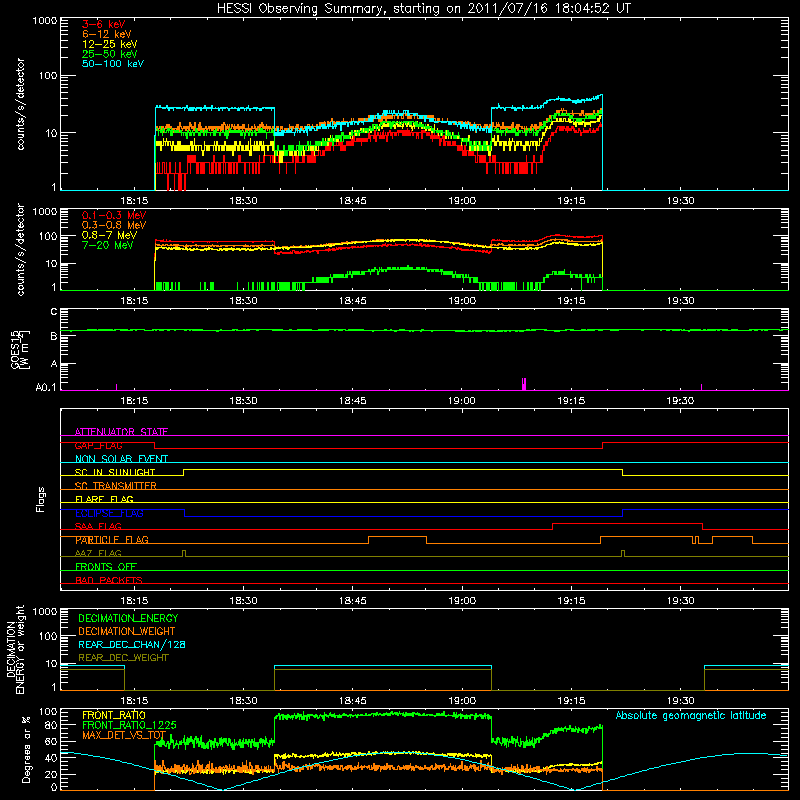Click the REAR_DEC_CHAN/128 legend entry

(132, 644)
